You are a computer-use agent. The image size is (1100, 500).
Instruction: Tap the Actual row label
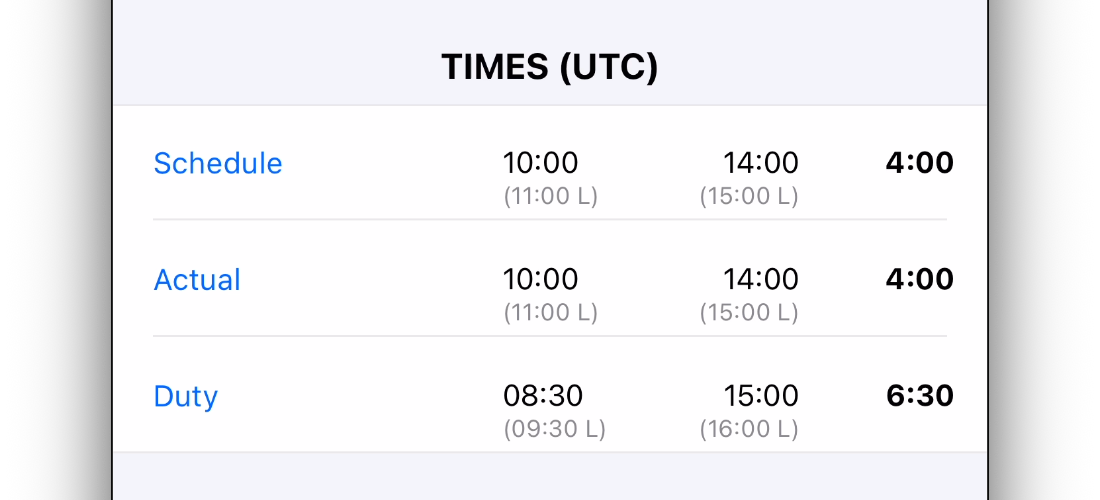pyautogui.click(x=197, y=280)
